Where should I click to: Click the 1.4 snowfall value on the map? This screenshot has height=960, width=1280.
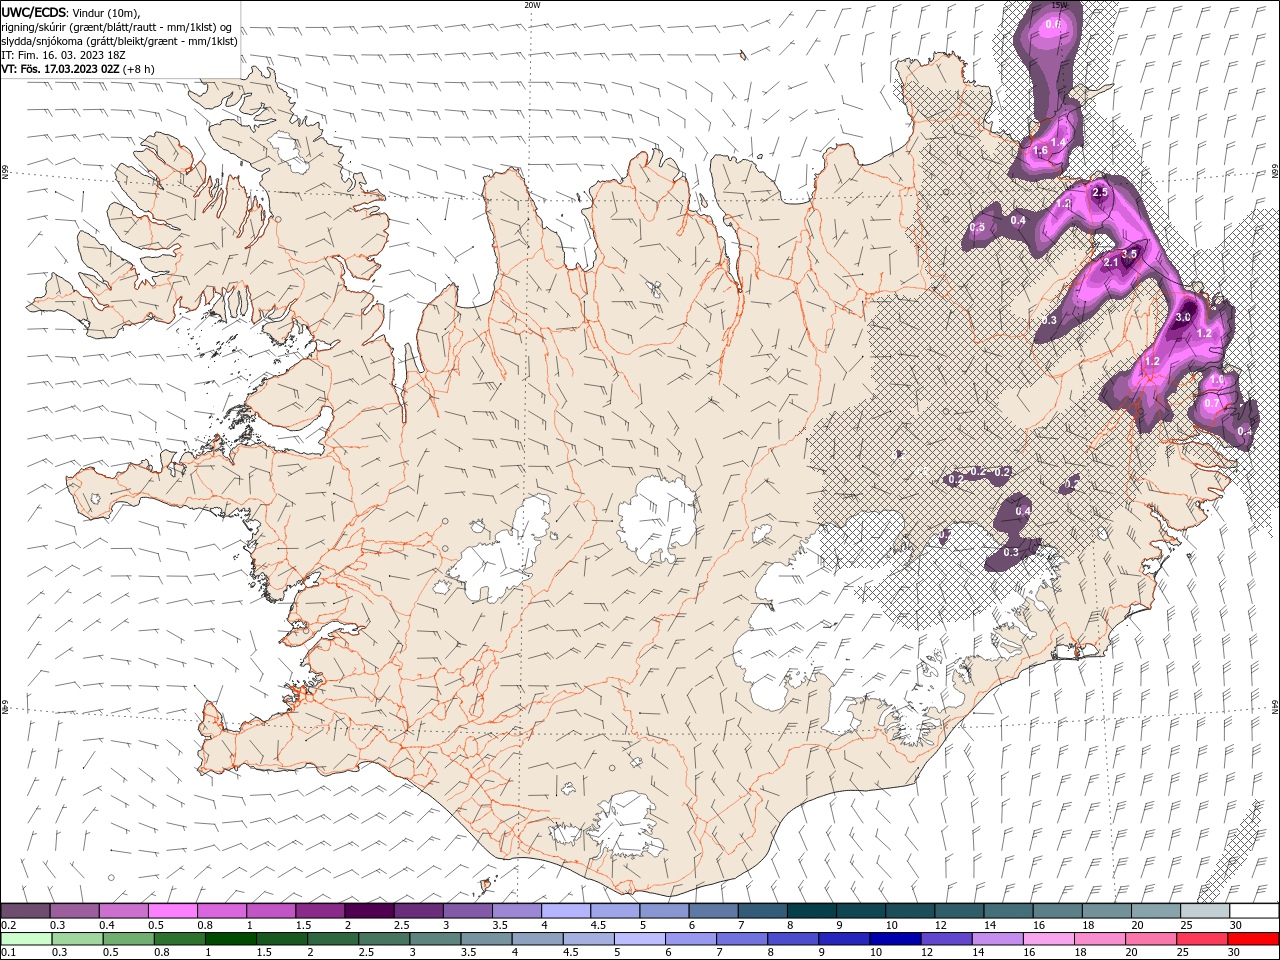coord(1058,142)
